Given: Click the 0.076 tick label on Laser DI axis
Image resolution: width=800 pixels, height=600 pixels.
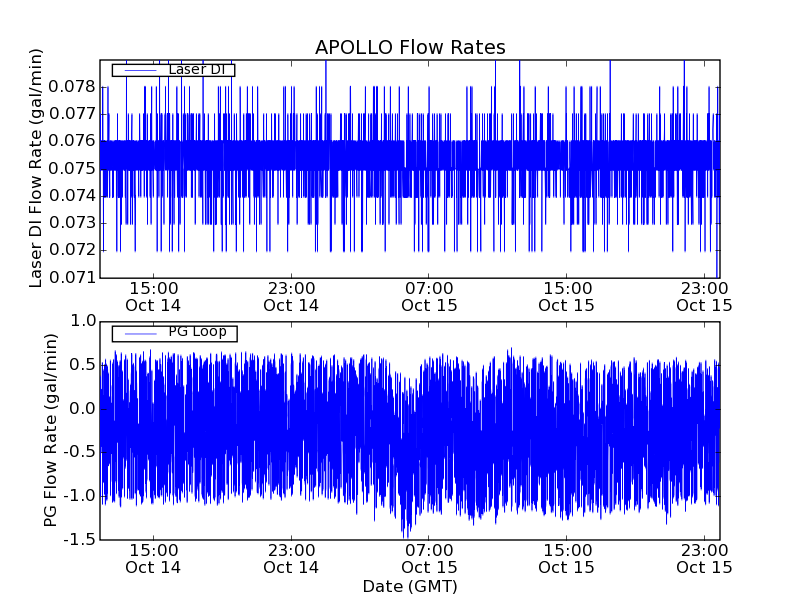Looking at the screenshot, I should pyautogui.click(x=72, y=141).
